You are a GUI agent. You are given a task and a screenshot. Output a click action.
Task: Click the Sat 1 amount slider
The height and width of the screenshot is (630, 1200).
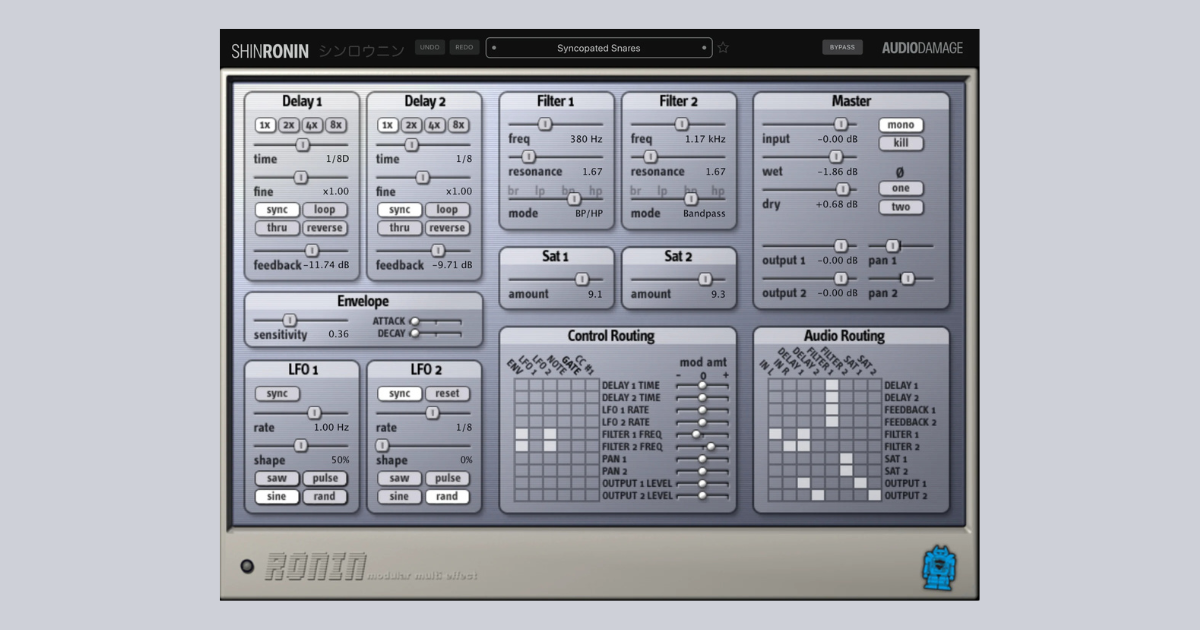(x=556, y=280)
